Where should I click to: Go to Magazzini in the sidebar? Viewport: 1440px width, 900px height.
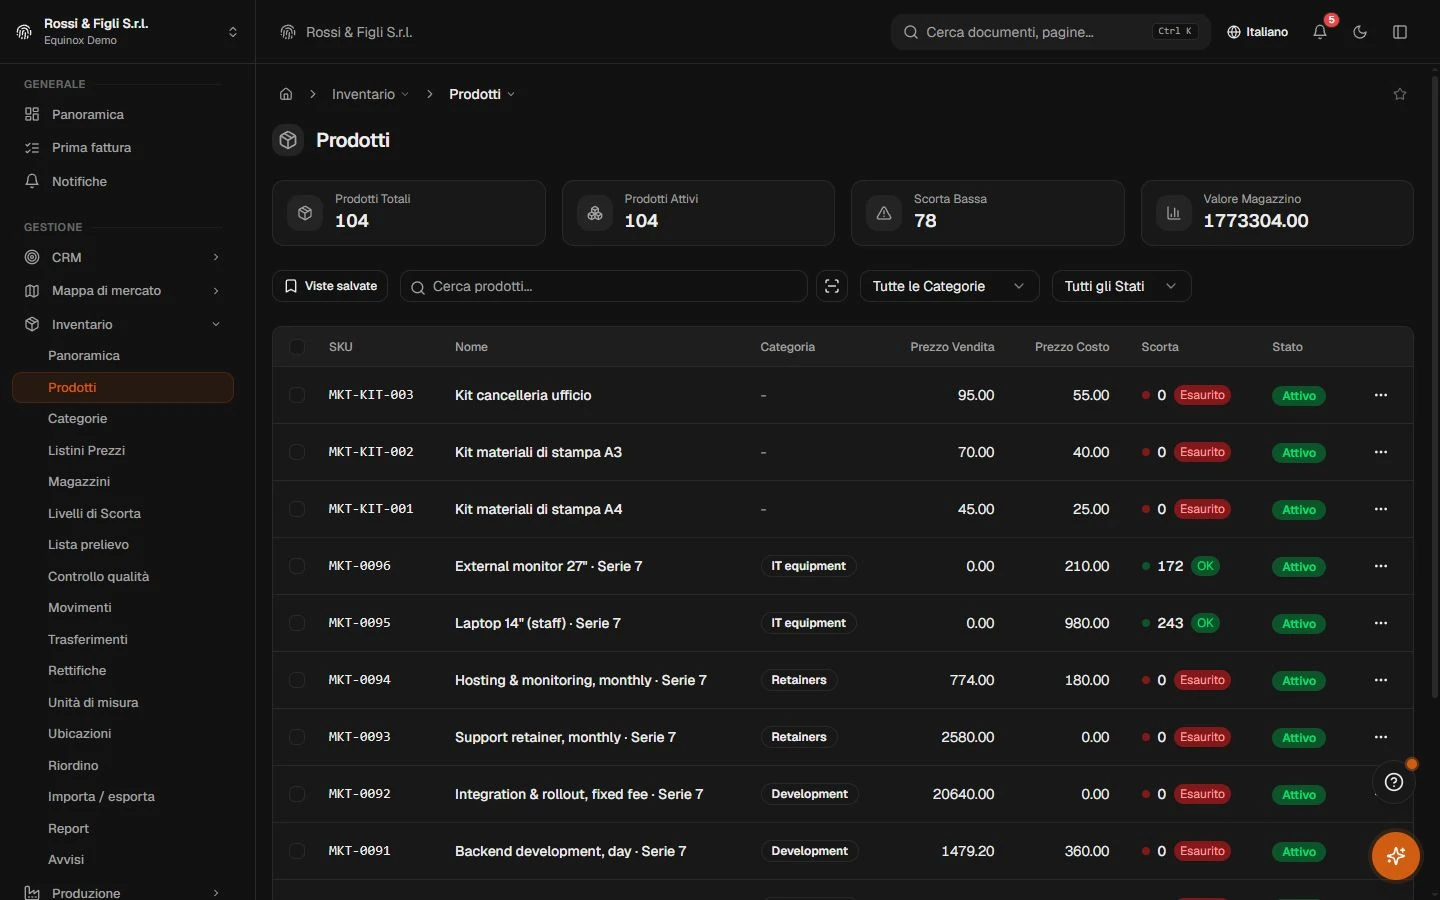click(79, 482)
